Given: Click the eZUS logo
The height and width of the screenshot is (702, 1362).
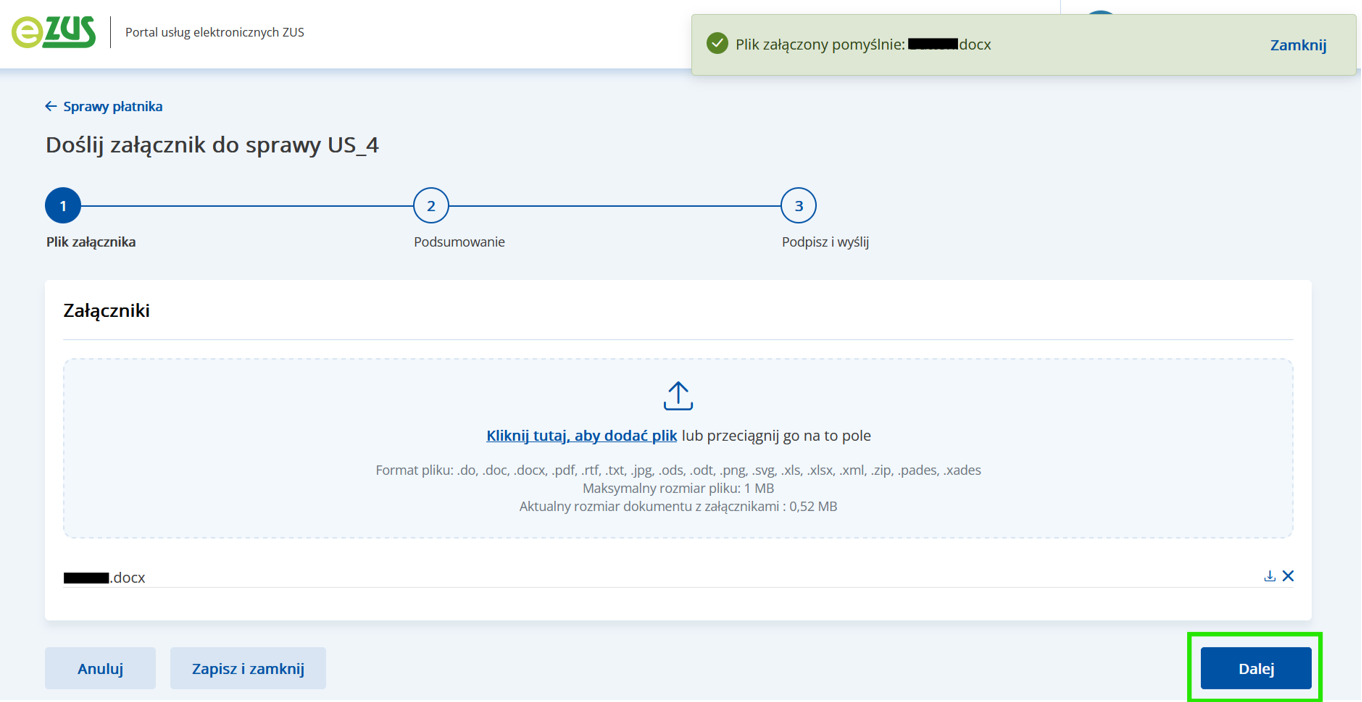Looking at the screenshot, I should (54, 32).
